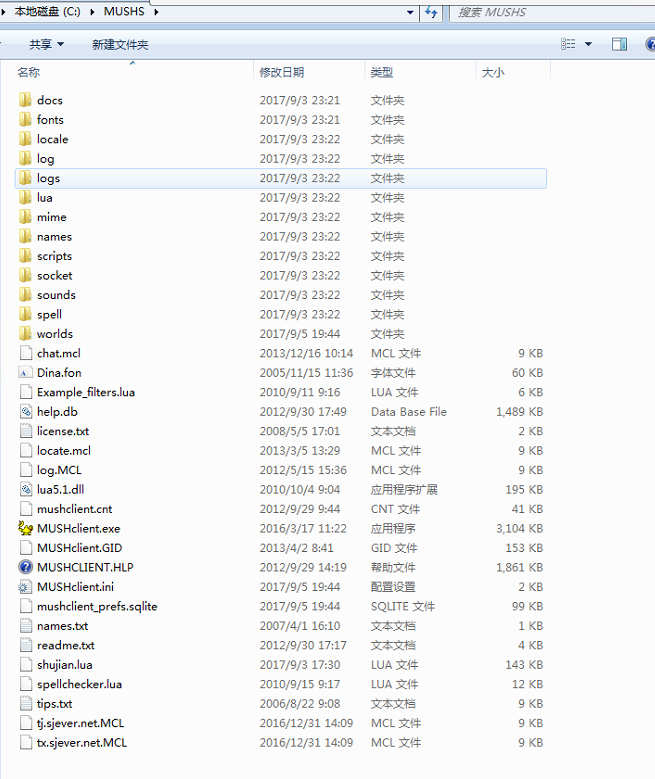This screenshot has width=655, height=779.
Task: Click the SQLITE 文件 type cell
Action: point(403,606)
